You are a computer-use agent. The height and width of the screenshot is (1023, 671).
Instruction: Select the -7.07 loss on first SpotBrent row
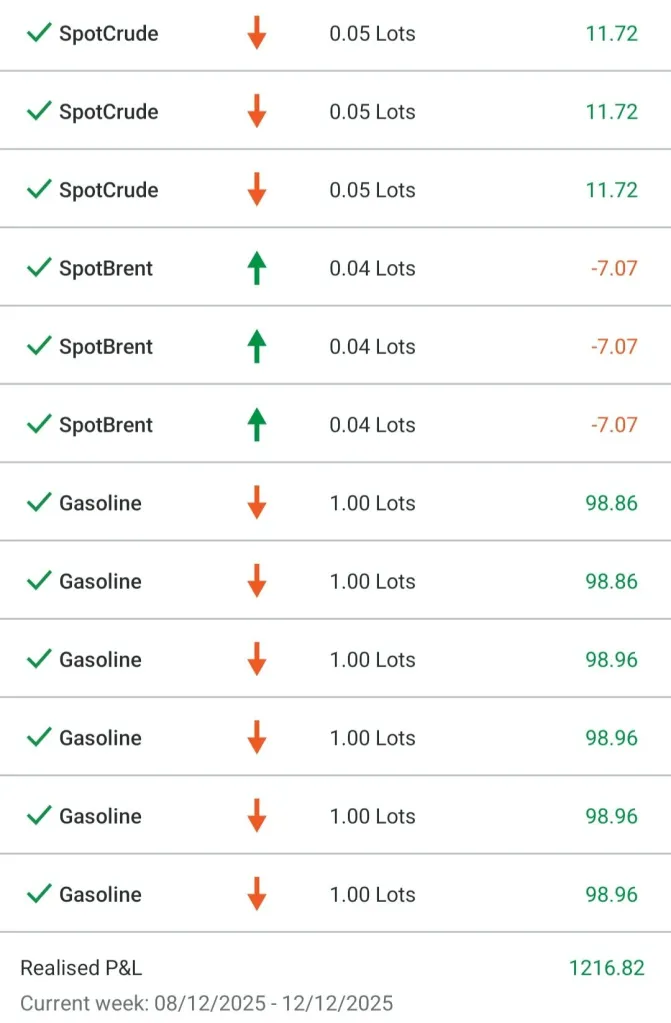[x=613, y=268]
